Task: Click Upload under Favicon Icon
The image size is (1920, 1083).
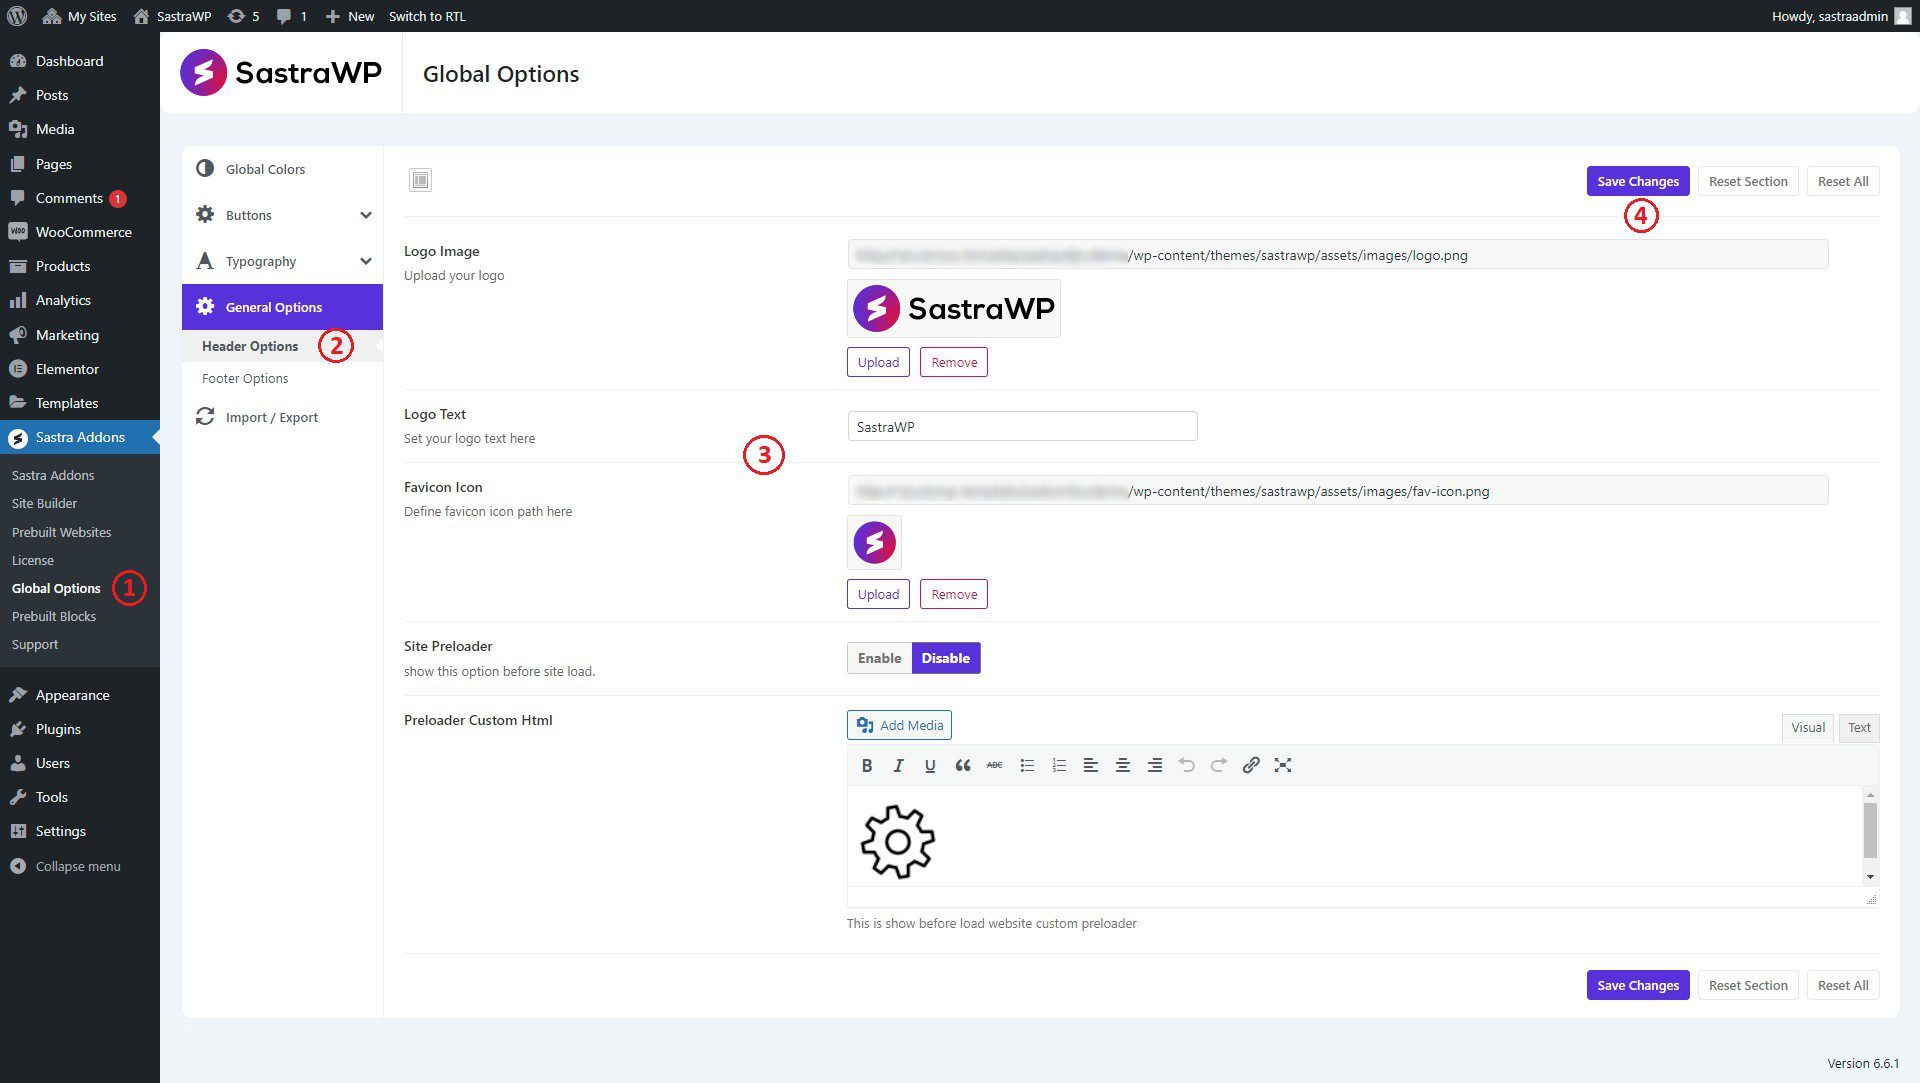Action: point(878,594)
